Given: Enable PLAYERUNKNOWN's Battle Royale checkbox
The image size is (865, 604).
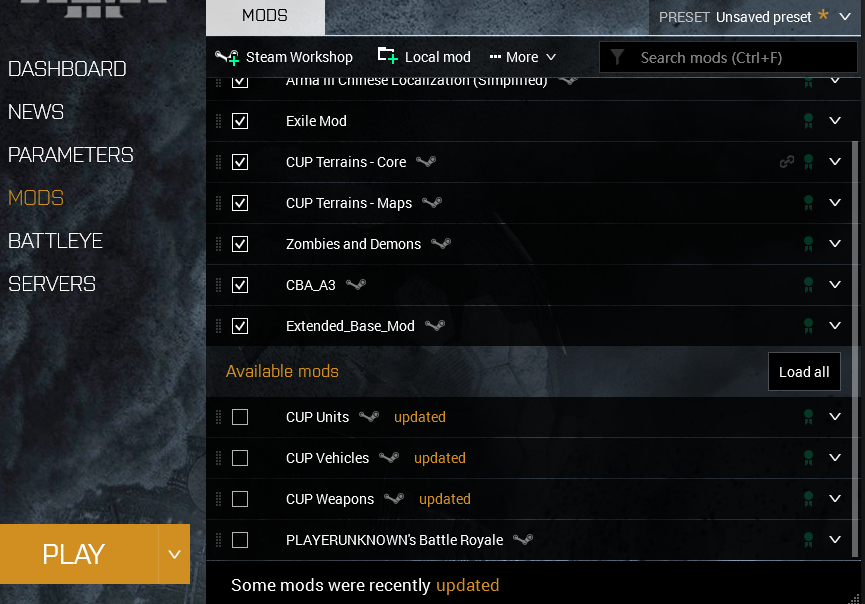Looking at the screenshot, I should tap(240, 540).
